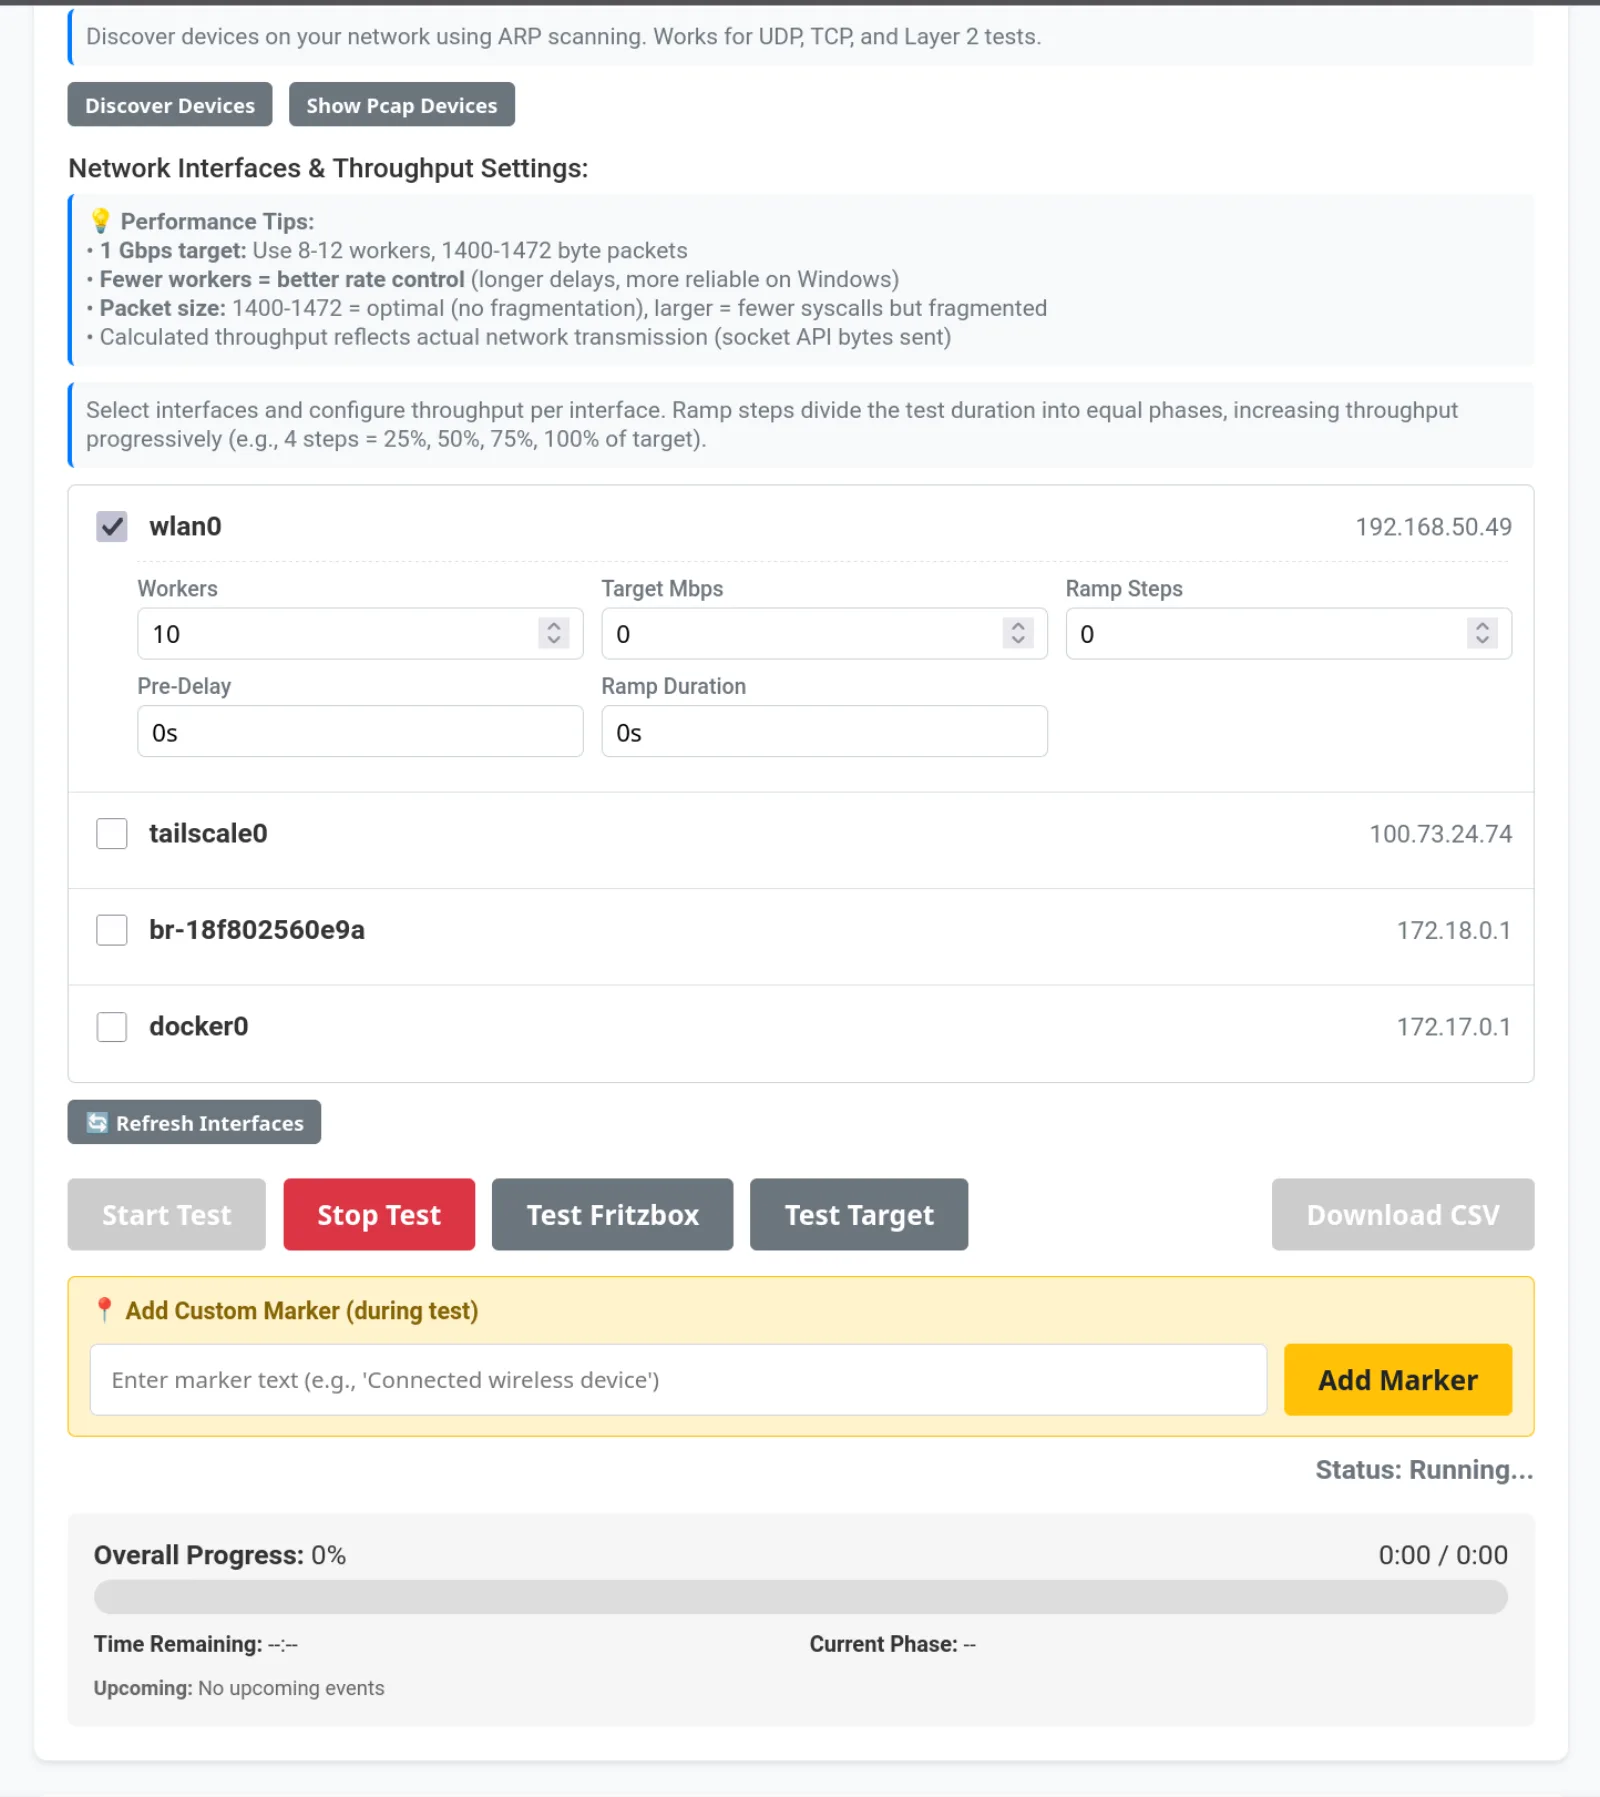
Task: Adjust the Ramp Steps spinner arrows
Action: coord(1482,633)
